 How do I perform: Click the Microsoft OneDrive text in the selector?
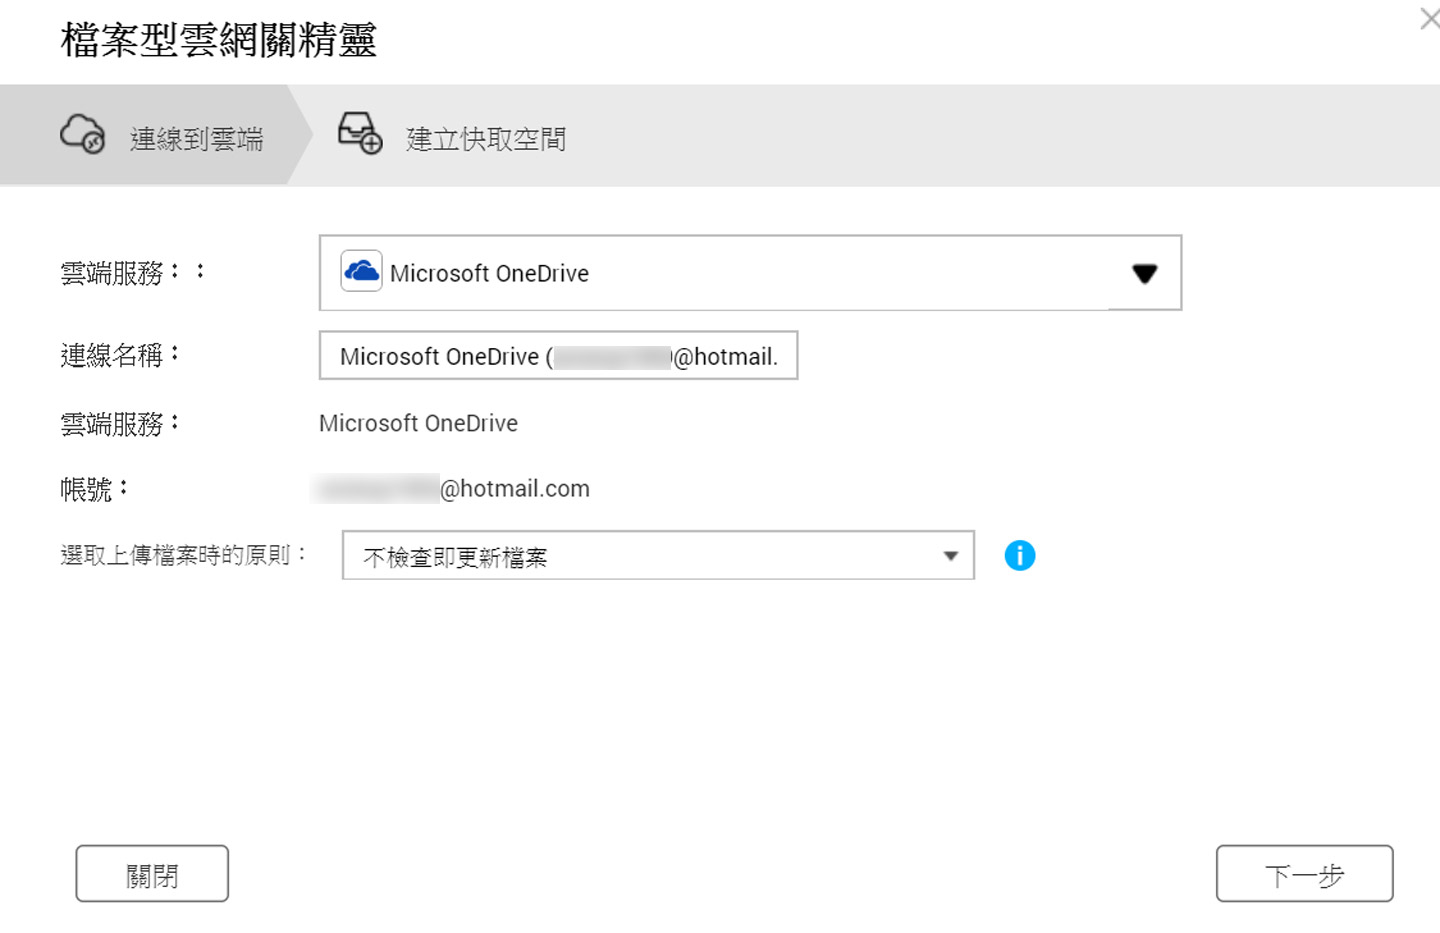(489, 273)
